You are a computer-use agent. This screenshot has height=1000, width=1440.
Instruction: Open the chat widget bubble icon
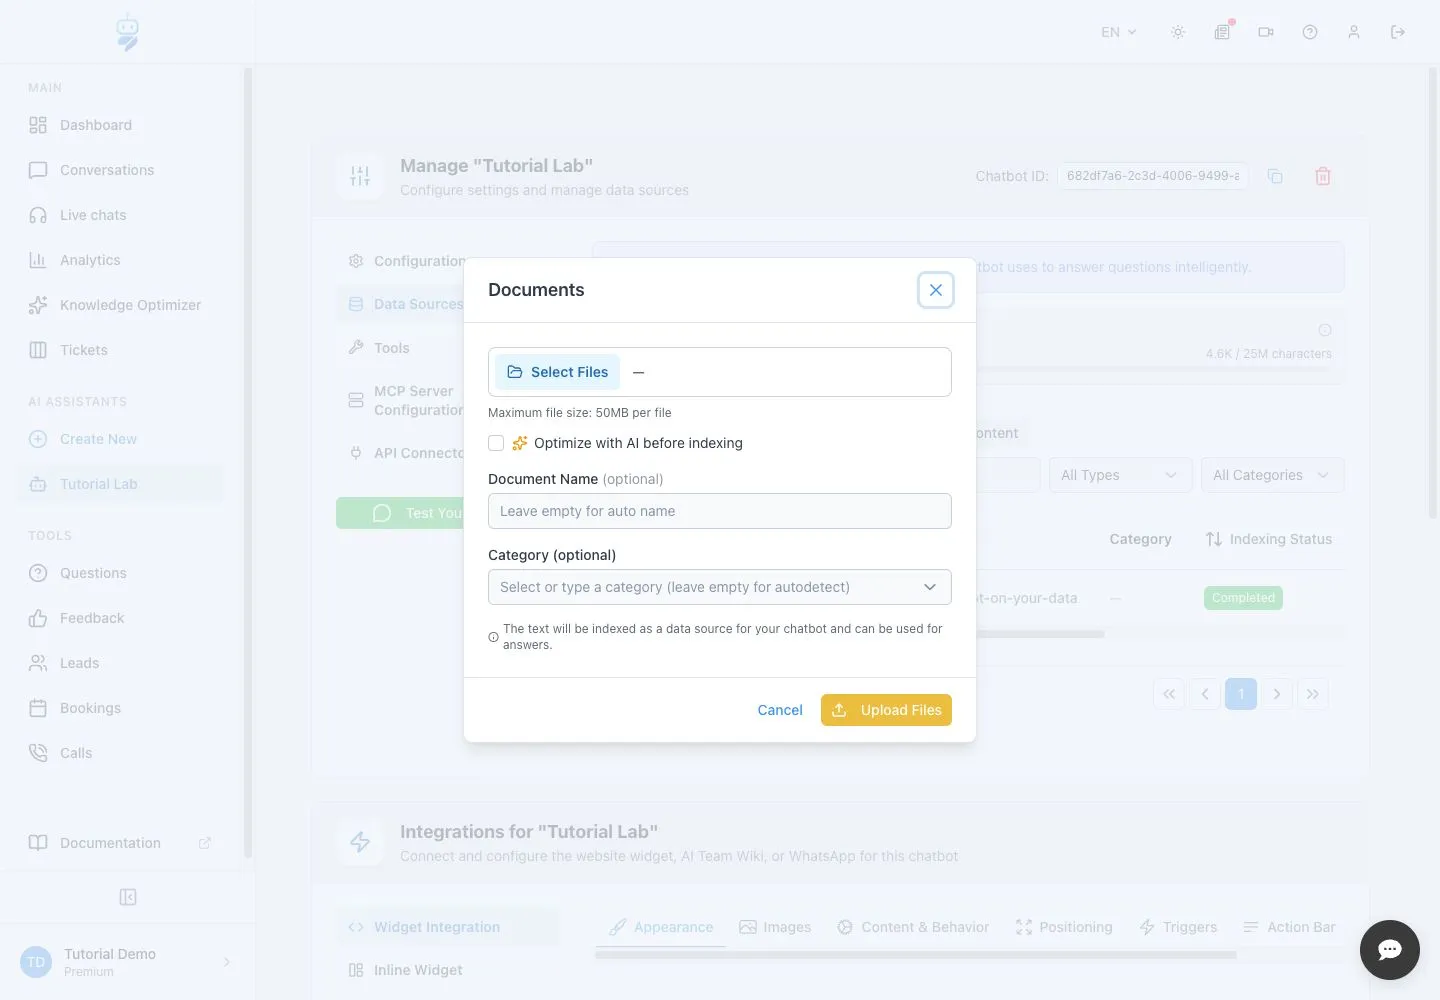1389,950
